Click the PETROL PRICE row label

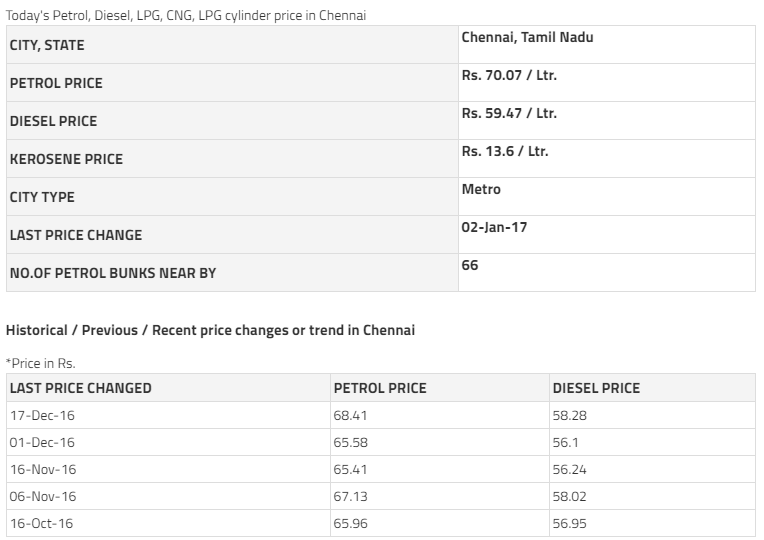click(x=56, y=83)
